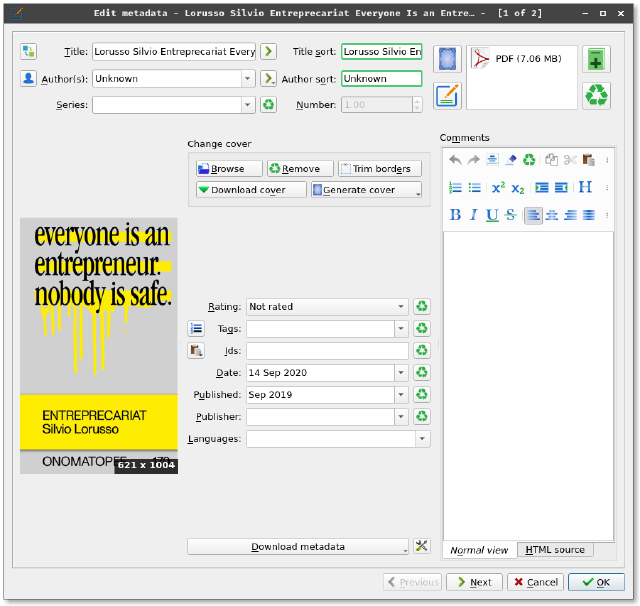Open metadata download configuration wrench icon
This screenshot has width=640, height=606.
(x=422, y=546)
